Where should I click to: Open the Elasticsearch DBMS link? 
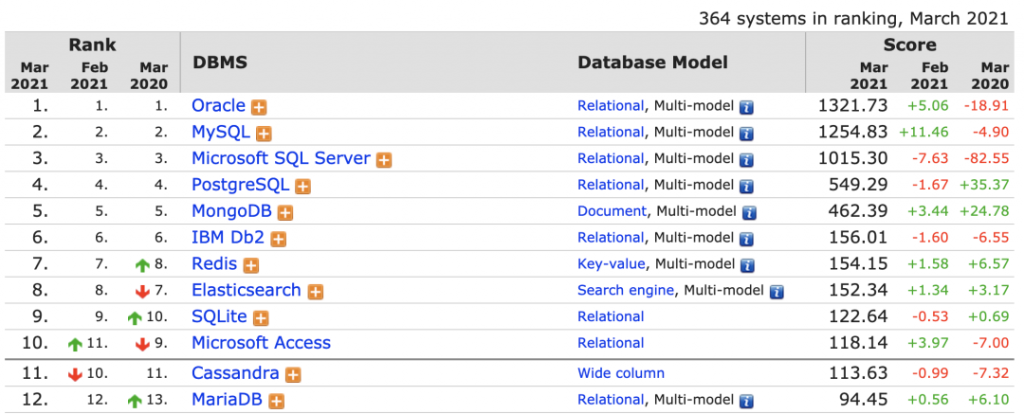tap(246, 290)
